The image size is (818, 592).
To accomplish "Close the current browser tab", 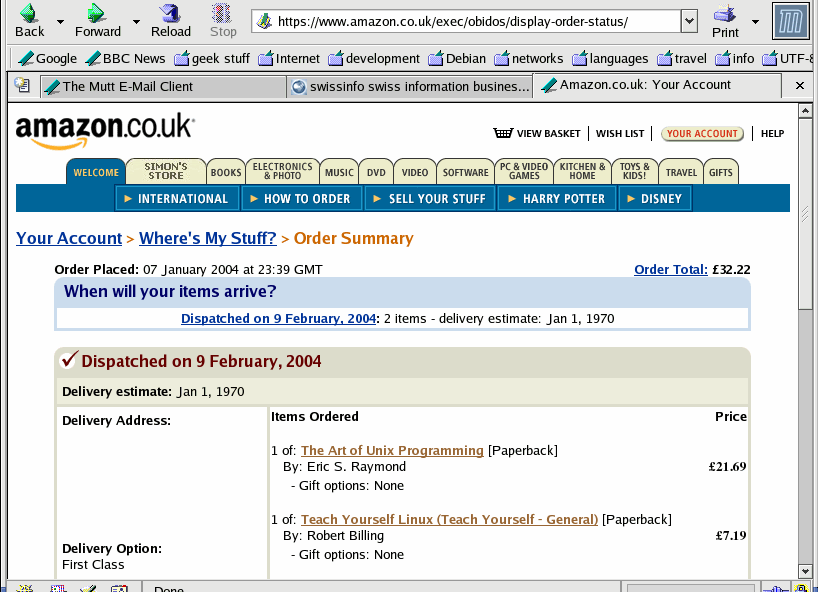I will point(799,86).
